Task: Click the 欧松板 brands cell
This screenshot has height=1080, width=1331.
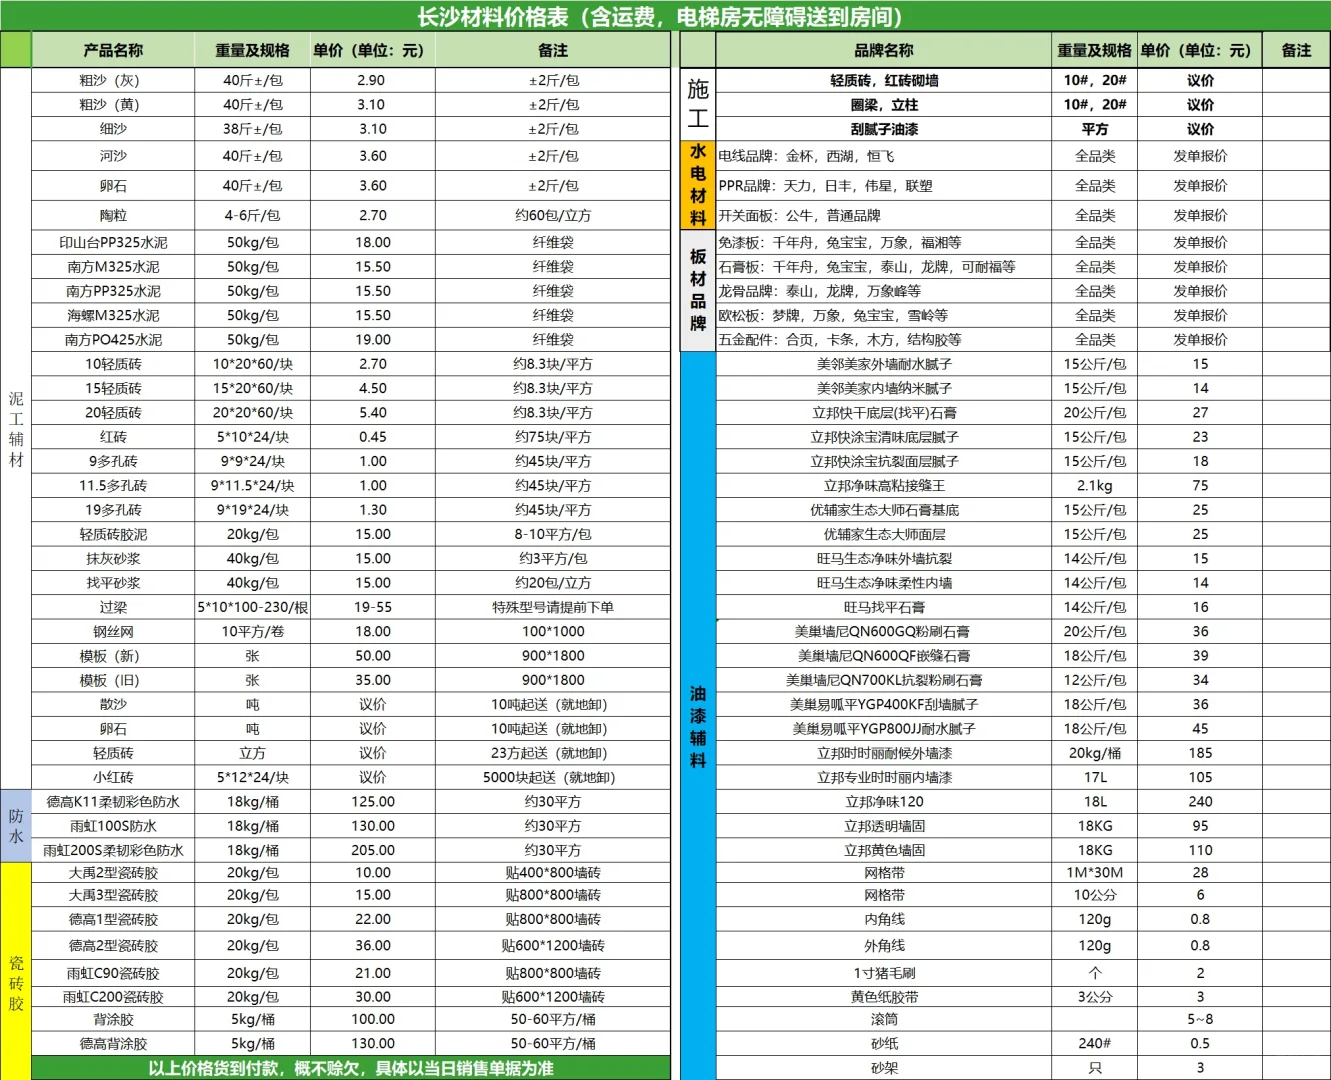Action: [x=884, y=315]
